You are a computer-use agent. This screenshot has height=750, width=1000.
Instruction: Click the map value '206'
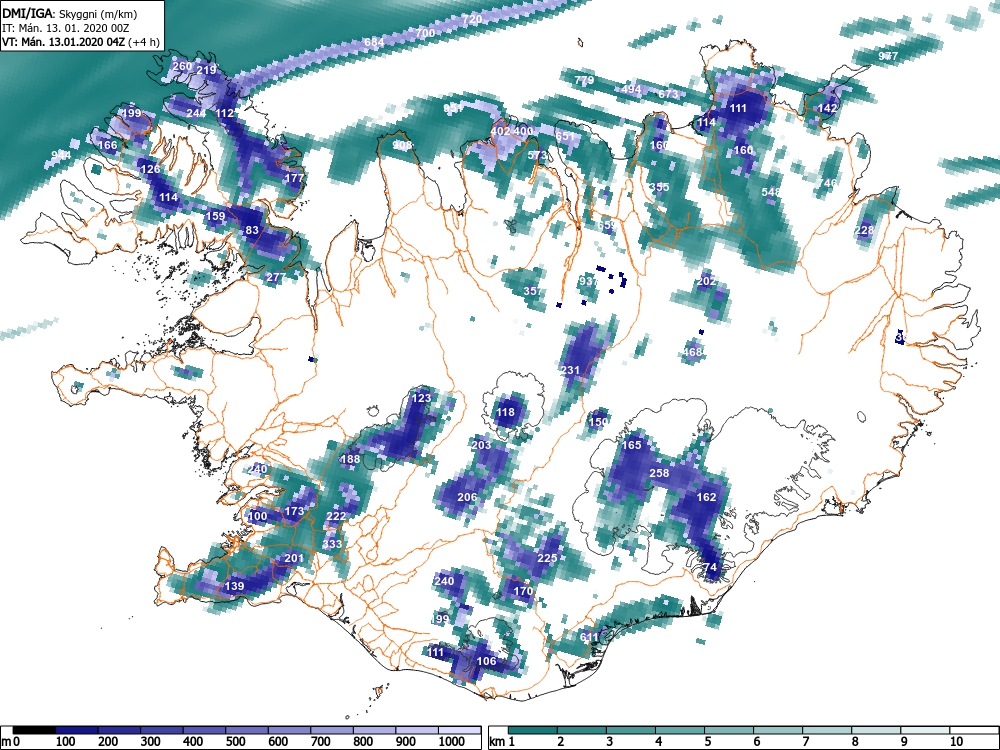click(467, 497)
